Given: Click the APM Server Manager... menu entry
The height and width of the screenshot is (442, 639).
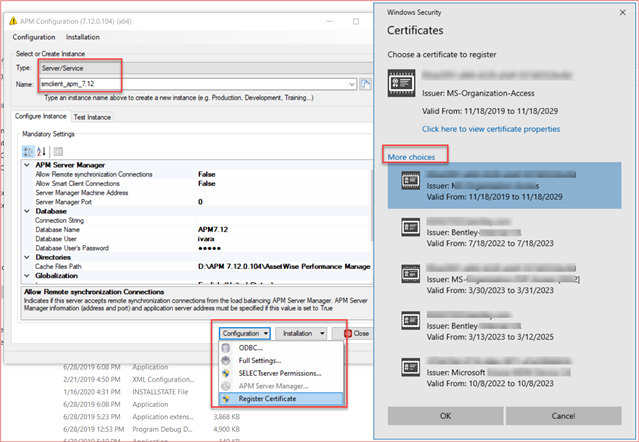Looking at the screenshot, I should (281, 386).
